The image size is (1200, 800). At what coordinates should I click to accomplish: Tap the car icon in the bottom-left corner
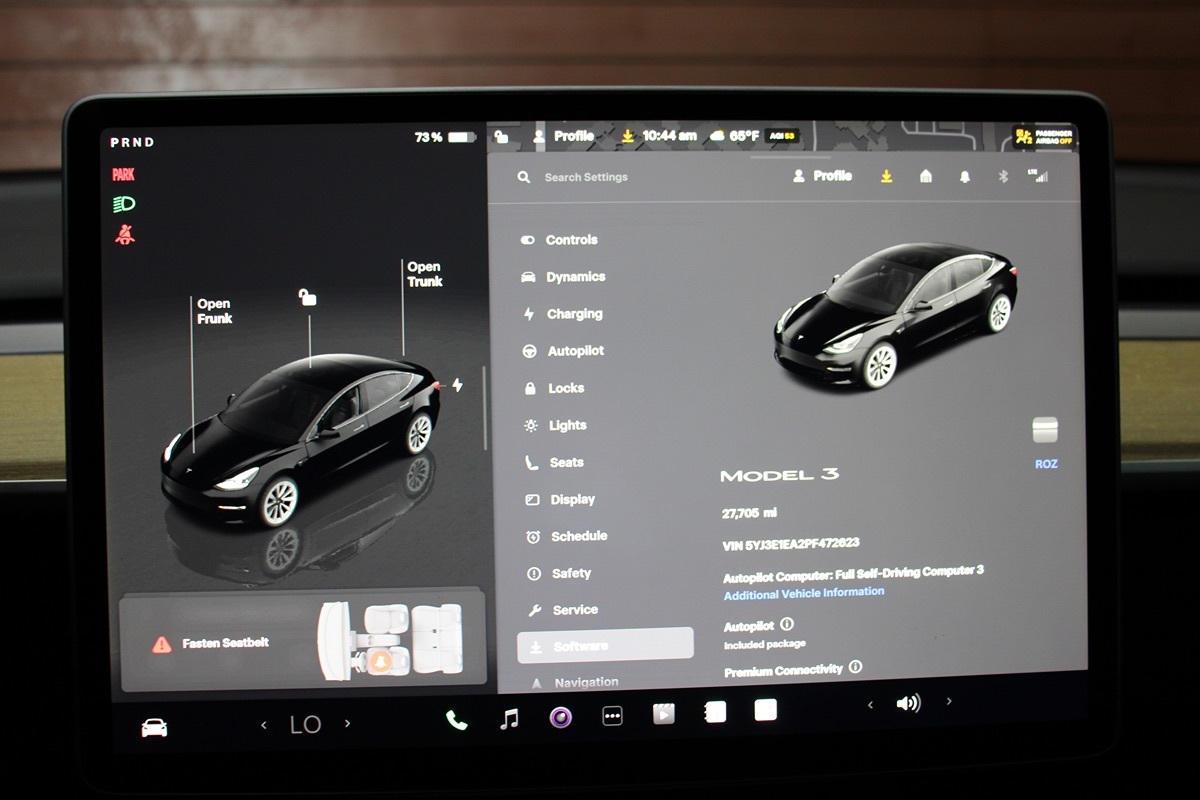pos(154,727)
